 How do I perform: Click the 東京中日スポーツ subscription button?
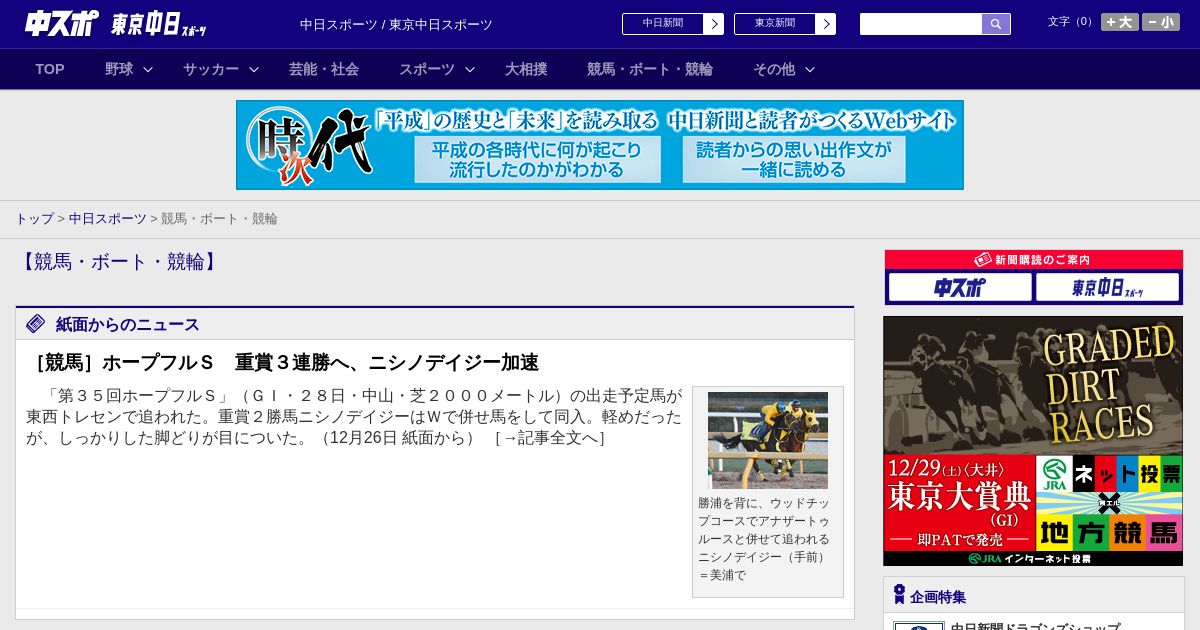[1107, 287]
